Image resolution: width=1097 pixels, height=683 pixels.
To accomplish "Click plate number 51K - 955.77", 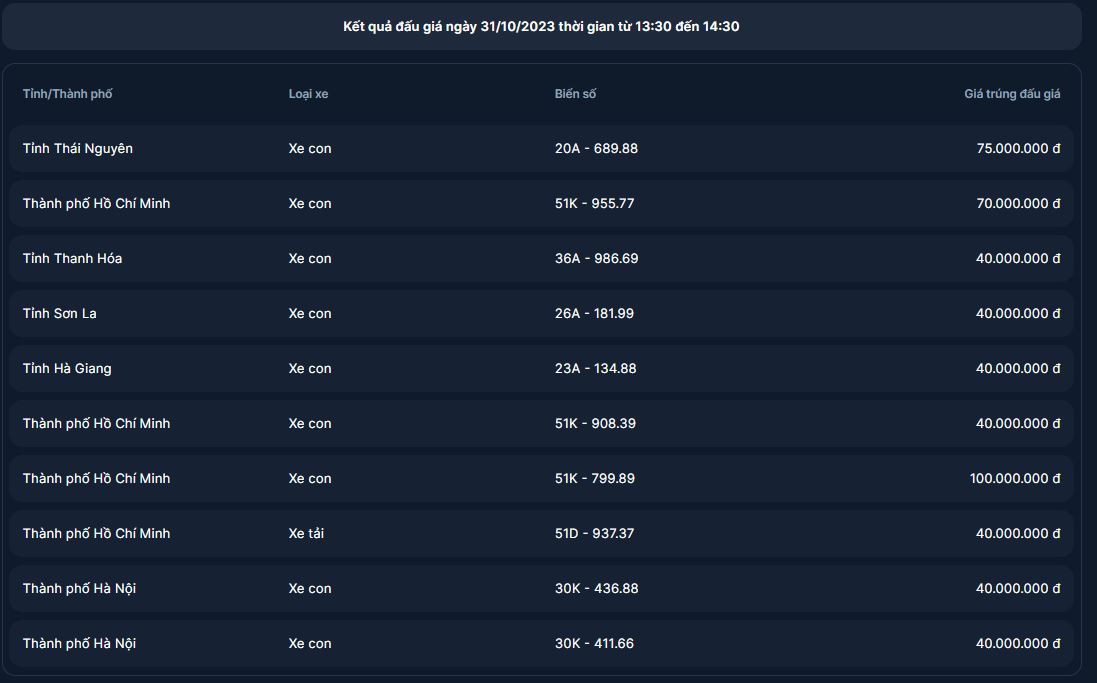I will 594,204.
